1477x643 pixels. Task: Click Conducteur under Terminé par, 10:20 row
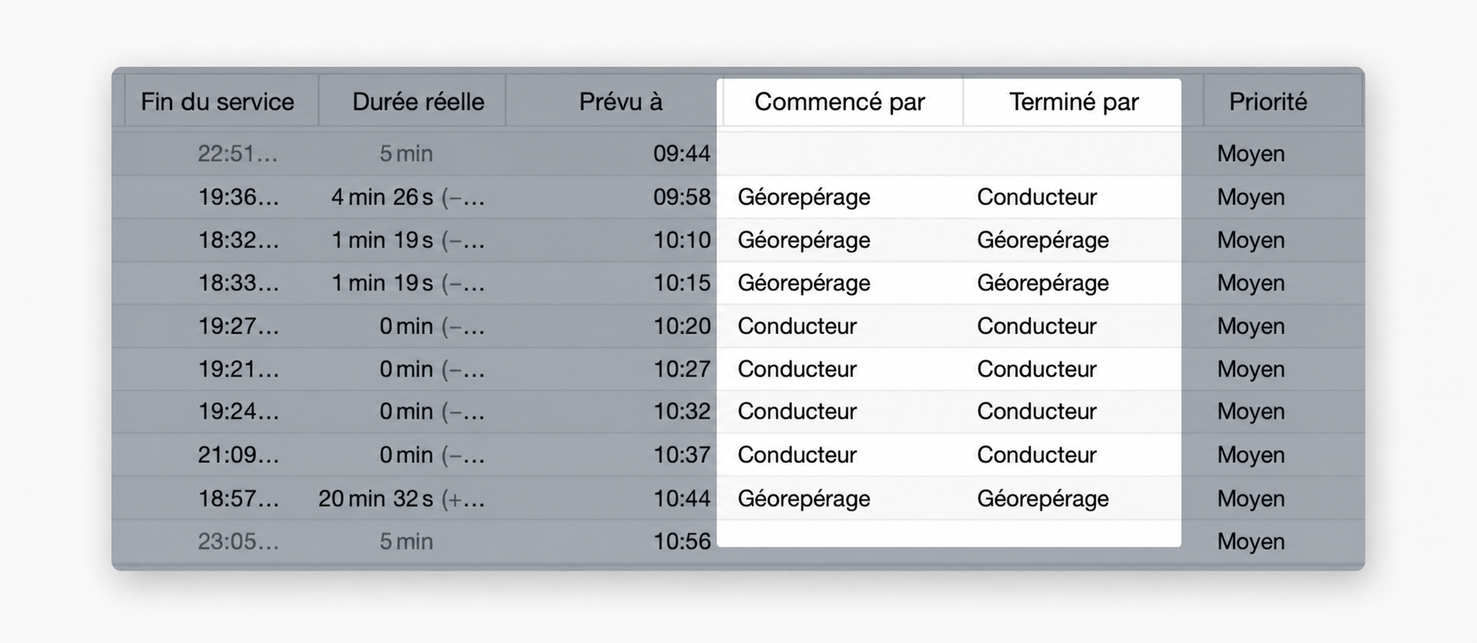pos(1037,326)
